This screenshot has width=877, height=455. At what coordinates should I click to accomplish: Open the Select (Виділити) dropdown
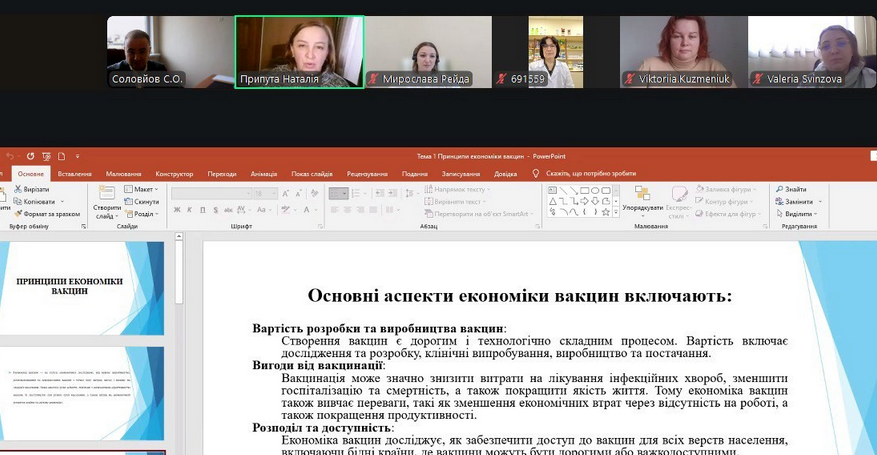pyautogui.click(x=797, y=214)
